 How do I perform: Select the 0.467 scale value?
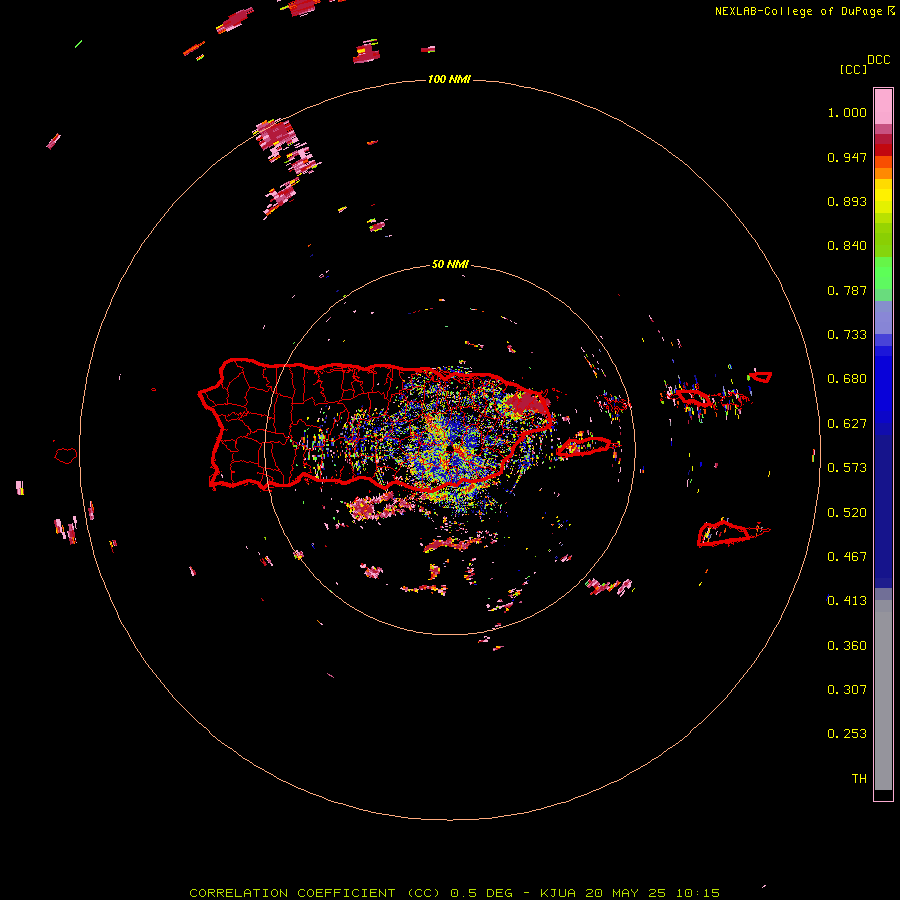pyautogui.click(x=847, y=557)
